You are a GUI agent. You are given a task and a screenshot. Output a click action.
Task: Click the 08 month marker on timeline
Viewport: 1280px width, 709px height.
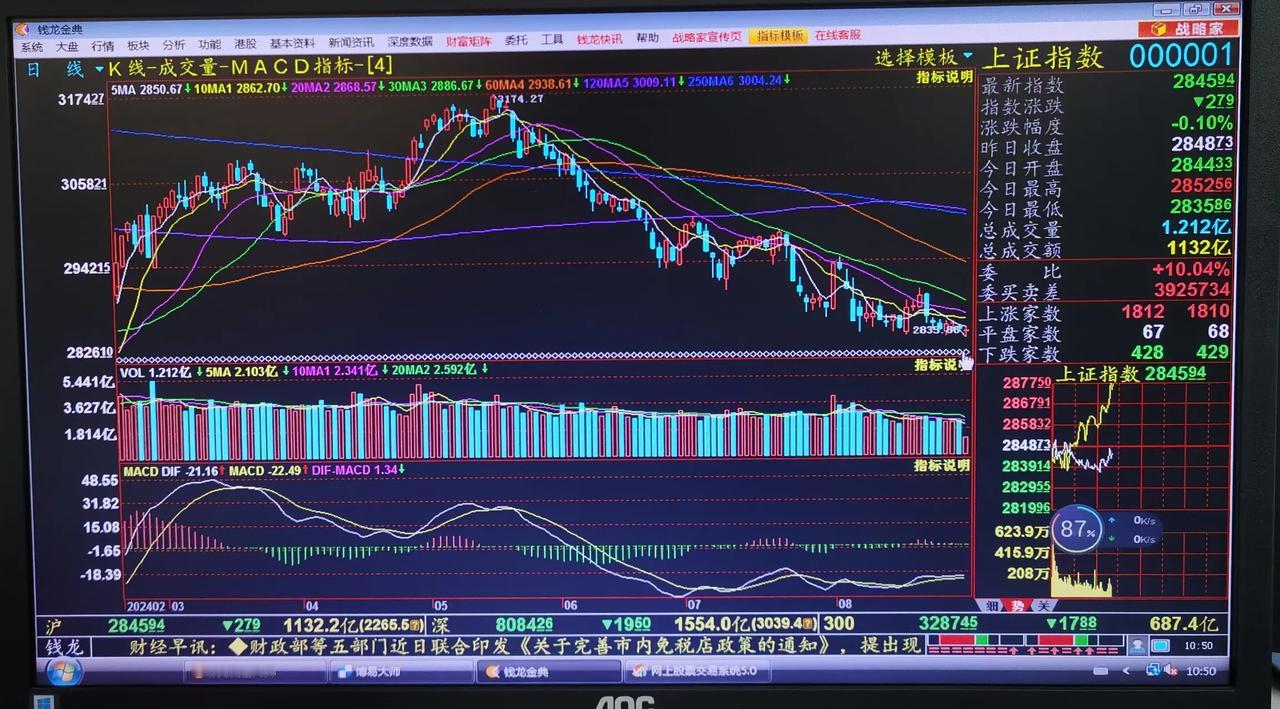845,604
